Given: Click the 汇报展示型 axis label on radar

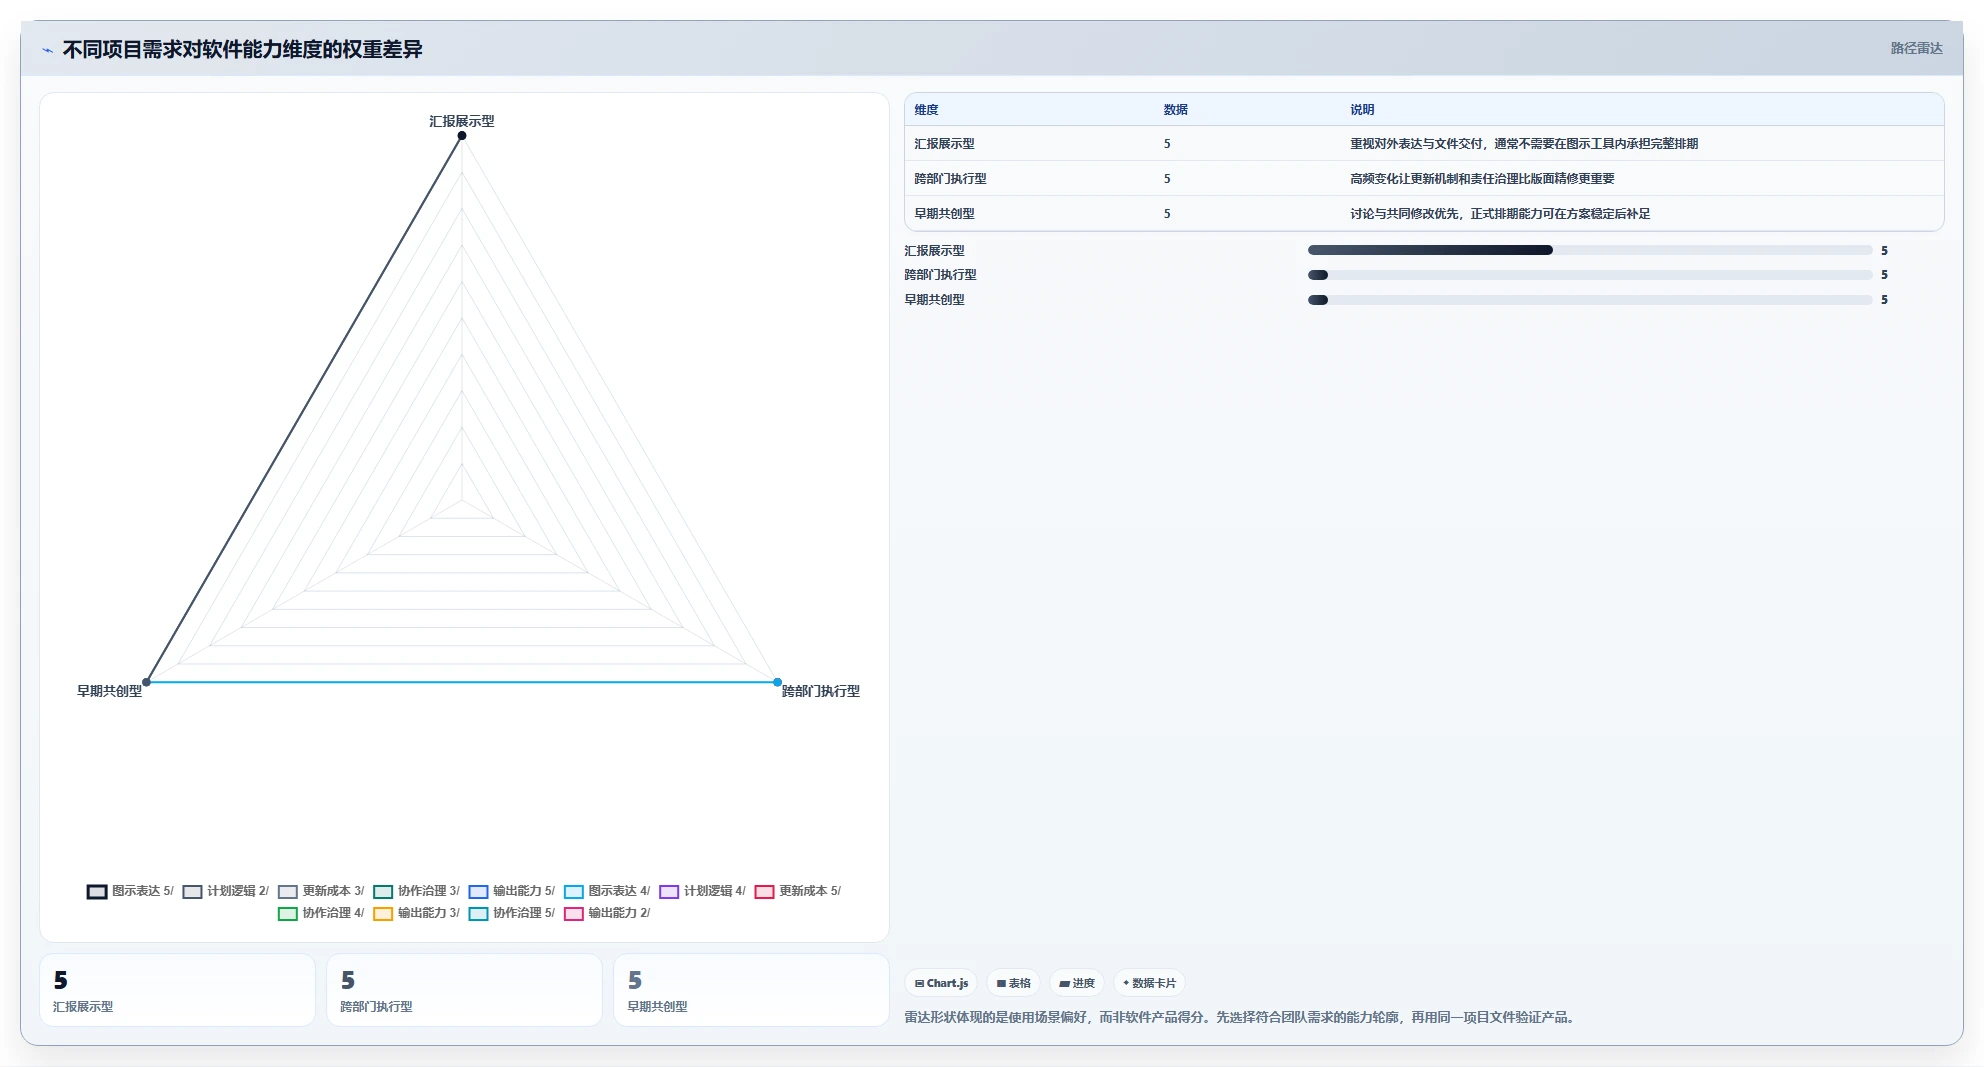Looking at the screenshot, I should 462,121.
